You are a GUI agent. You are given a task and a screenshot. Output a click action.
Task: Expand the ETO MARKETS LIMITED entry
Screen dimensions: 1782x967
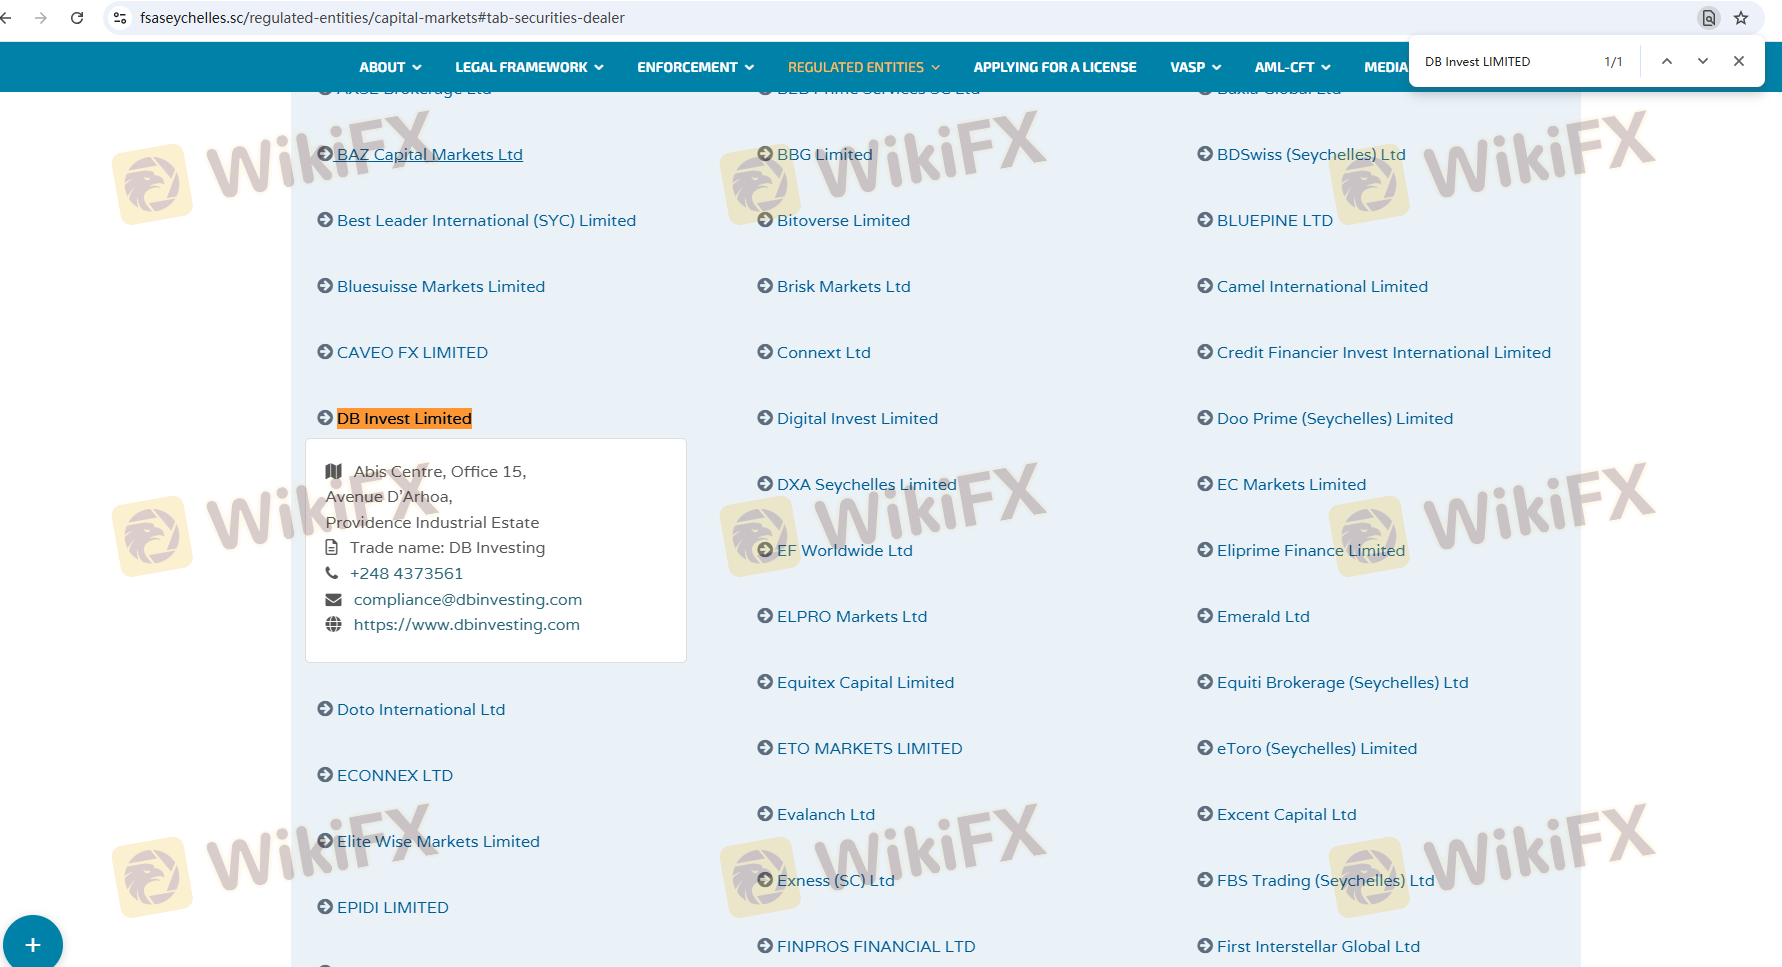pyautogui.click(x=870, y=748)
